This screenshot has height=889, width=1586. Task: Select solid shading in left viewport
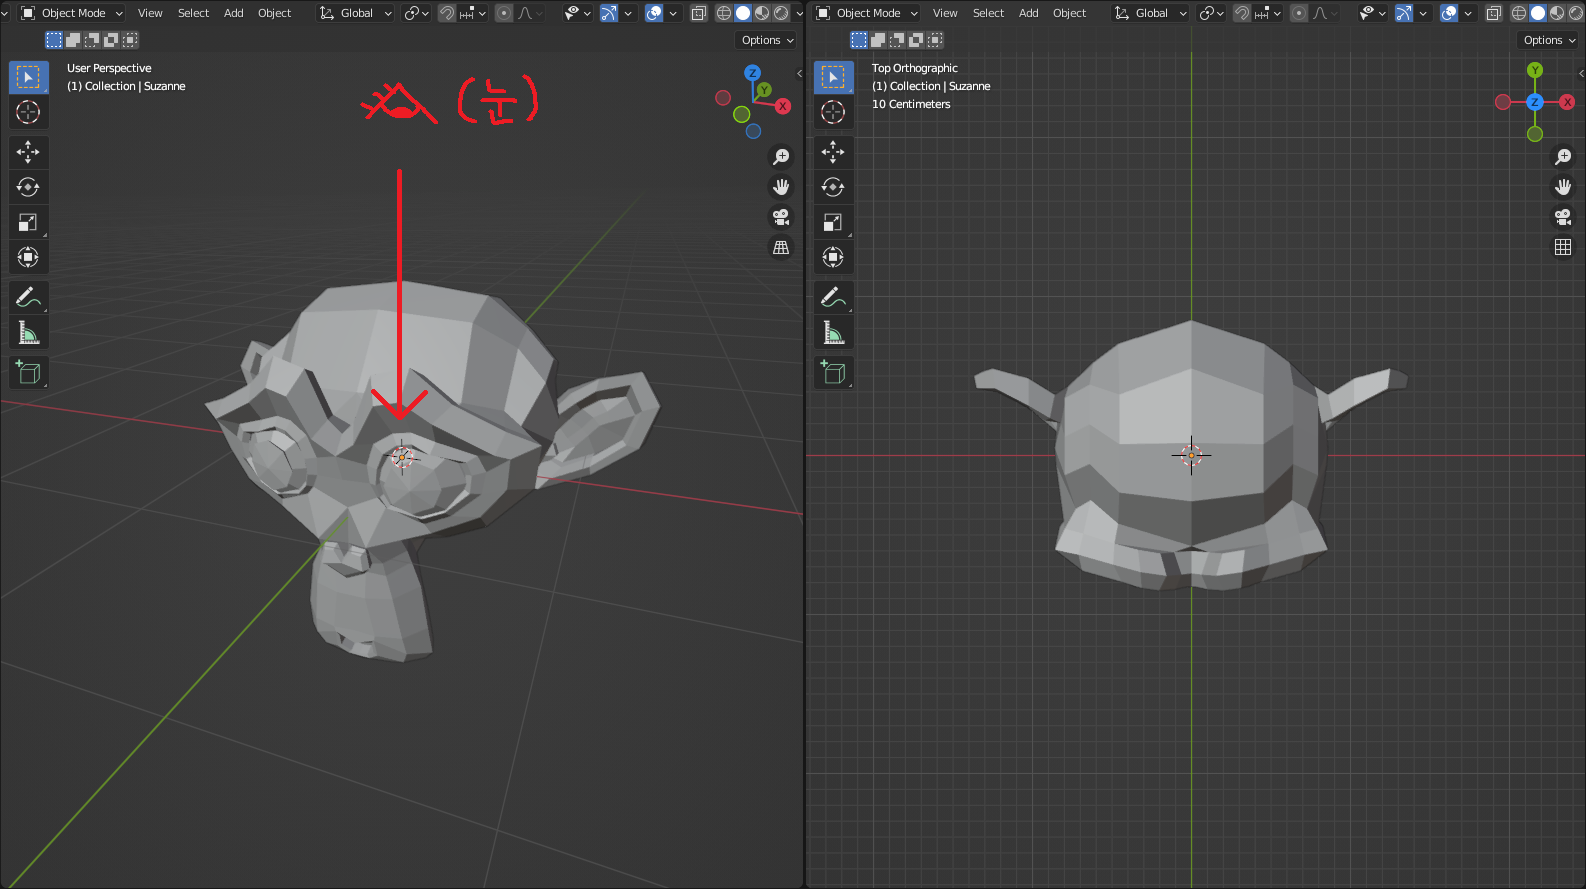click(x=743, y=13)
